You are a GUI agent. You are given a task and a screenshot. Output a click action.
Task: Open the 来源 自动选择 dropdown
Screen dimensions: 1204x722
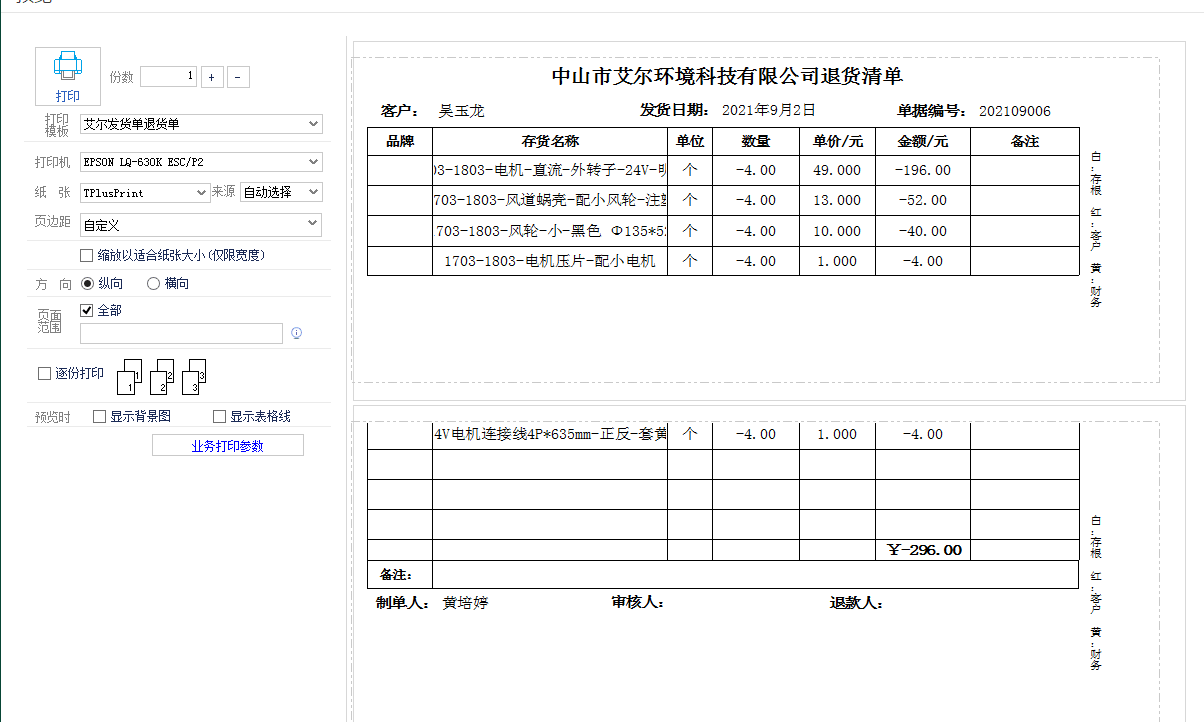tap(281, 192)
